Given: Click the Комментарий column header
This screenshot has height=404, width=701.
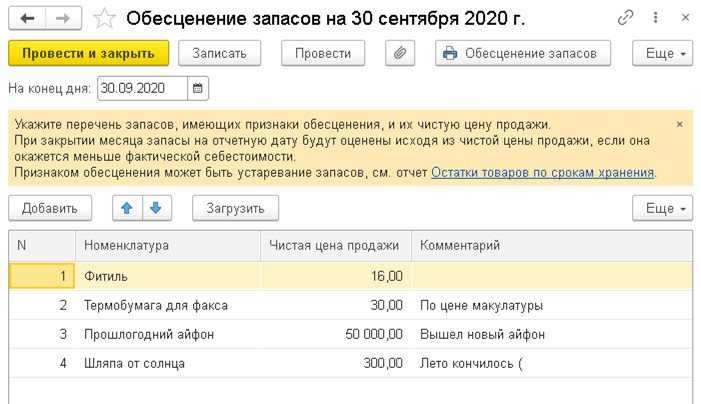Looking at the screenshot, I should [552, 245].
